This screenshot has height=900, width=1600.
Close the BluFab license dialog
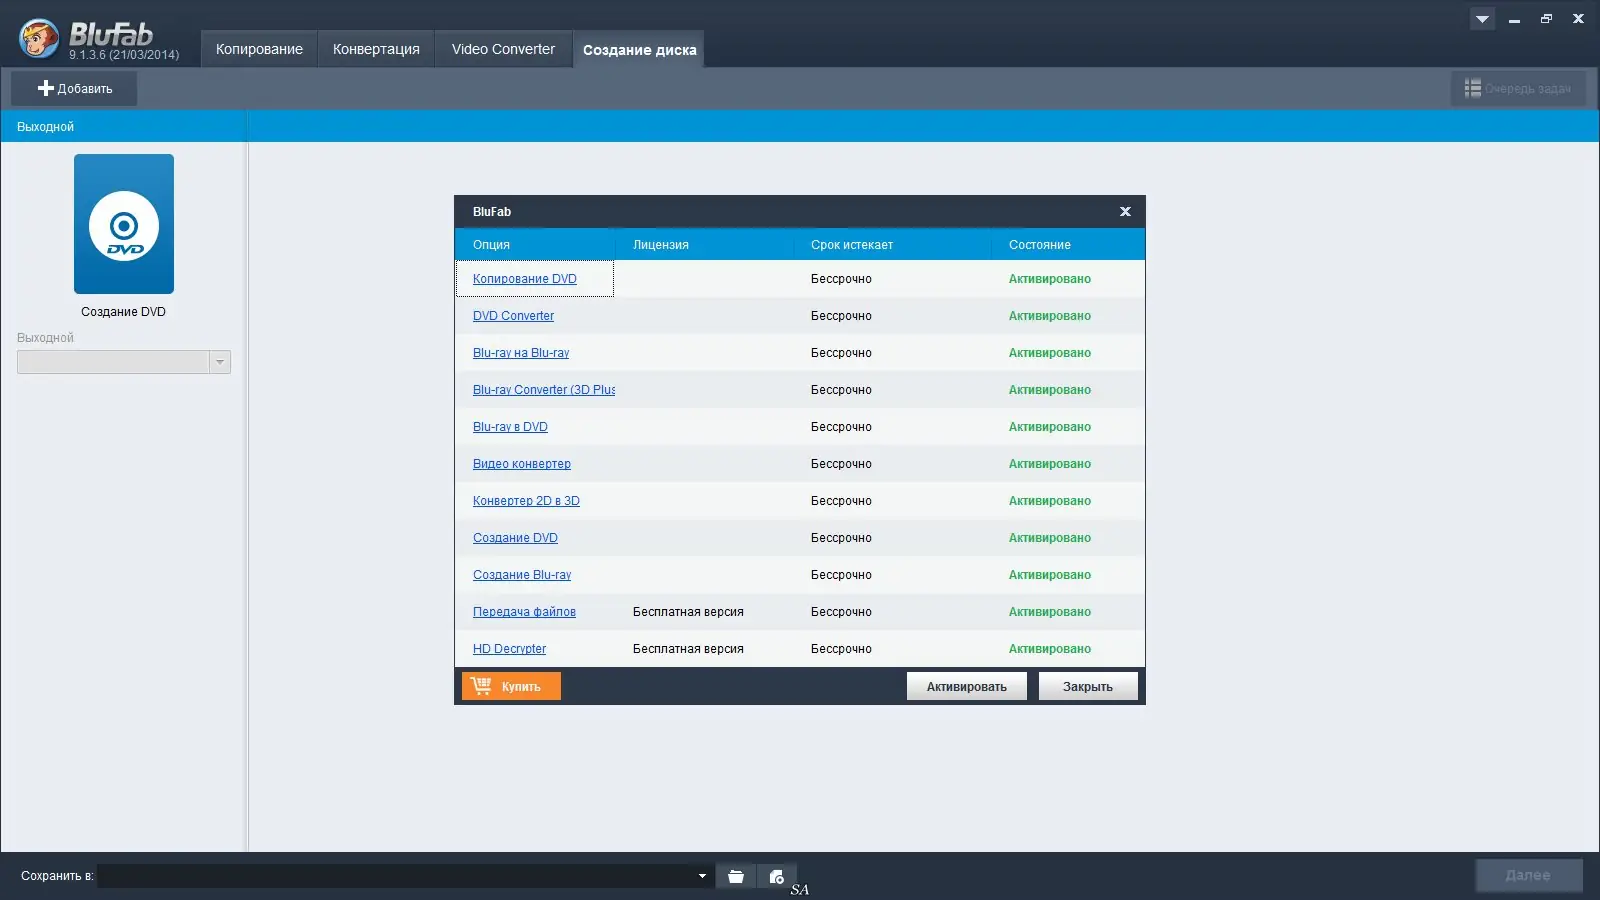(x=1125, y=211)
